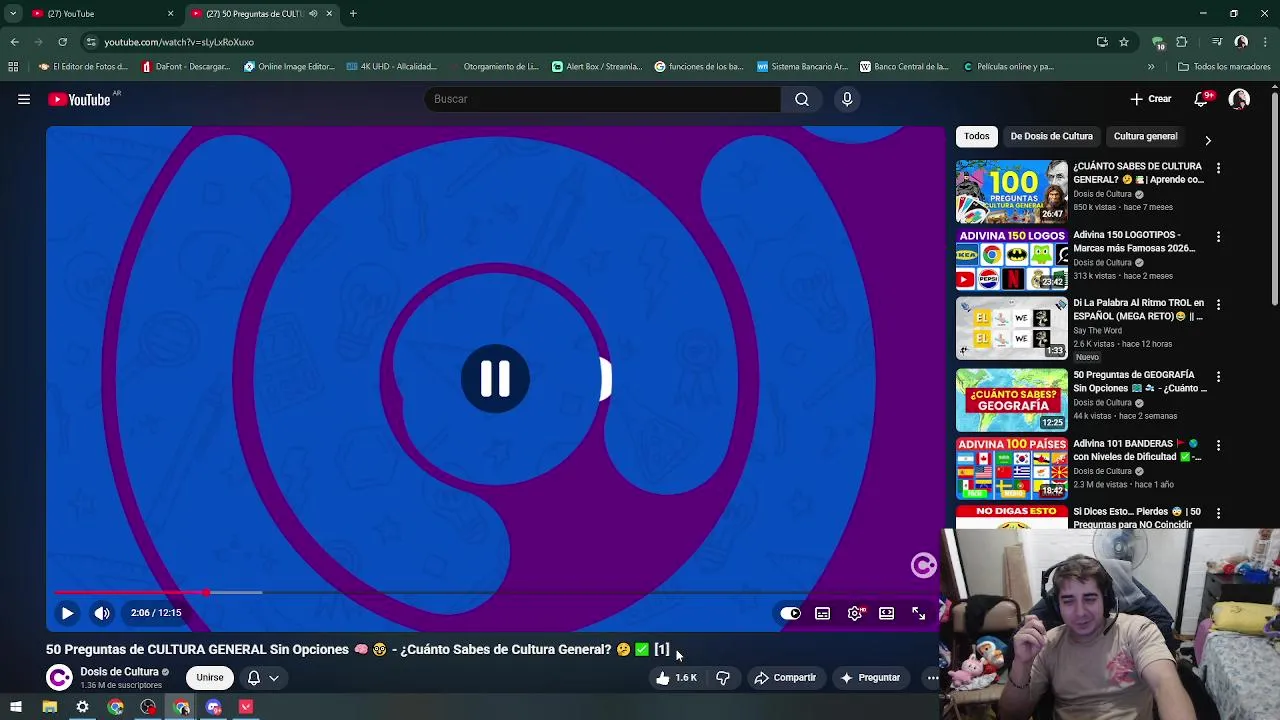Select the De Dosis de Cultura chip
This screenshot has height=720, width=1280.
[x=1051, y=136]
